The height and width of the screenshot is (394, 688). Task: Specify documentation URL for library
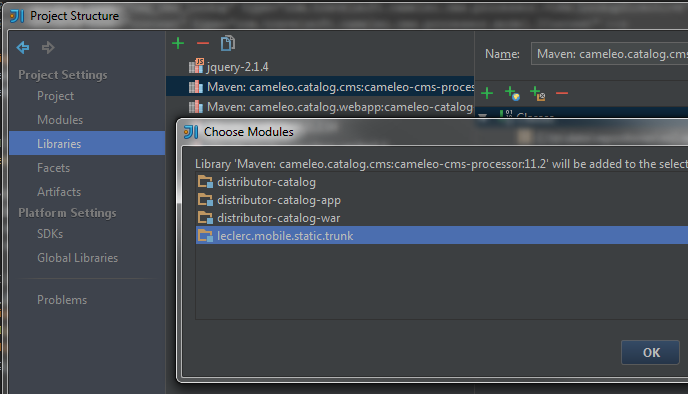tap(512, 93)
